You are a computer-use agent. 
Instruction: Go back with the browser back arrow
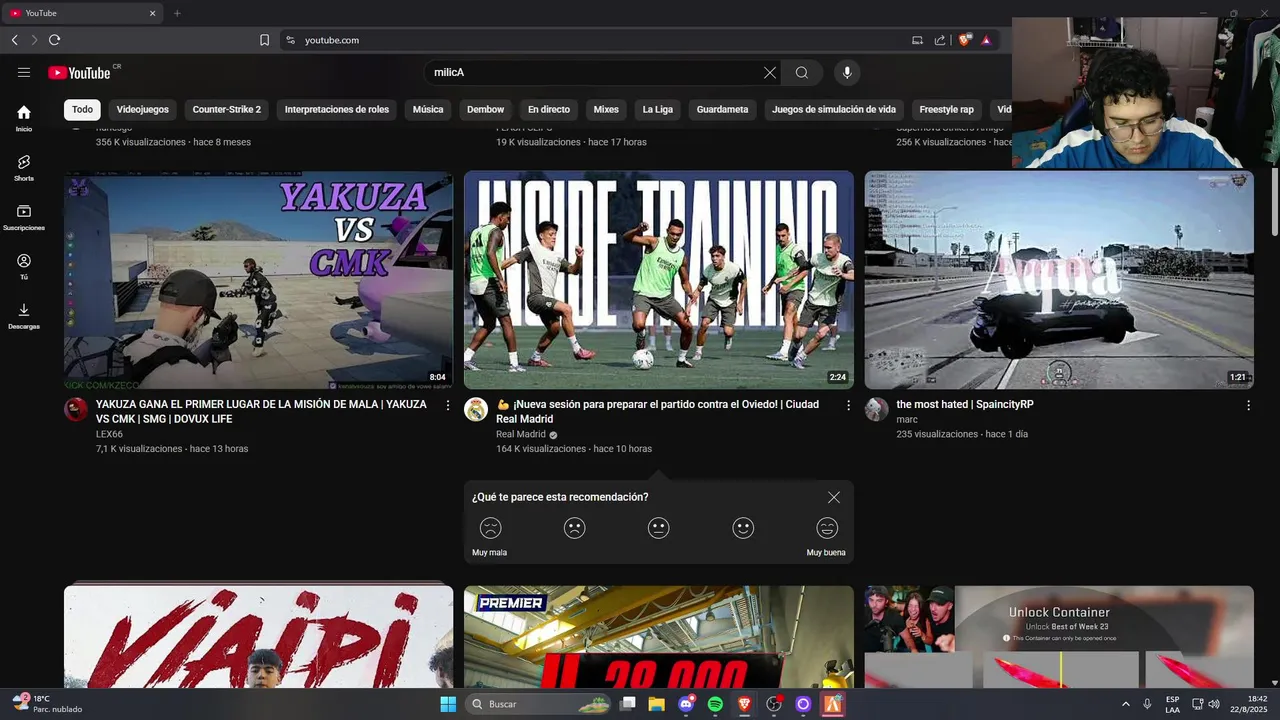tap(15, 40)
